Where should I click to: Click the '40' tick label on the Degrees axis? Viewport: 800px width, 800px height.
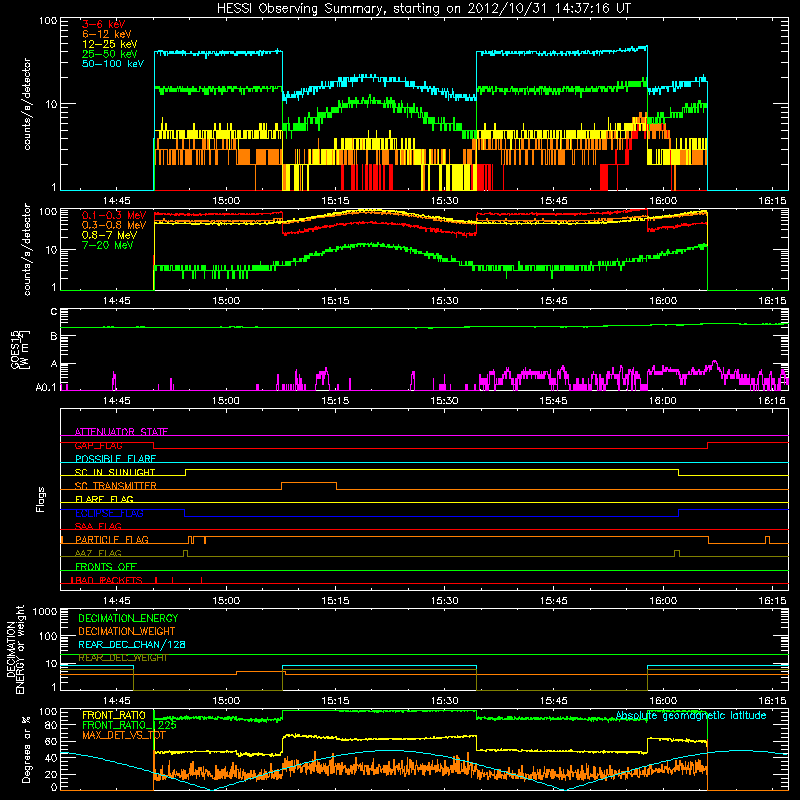[51, 758]
